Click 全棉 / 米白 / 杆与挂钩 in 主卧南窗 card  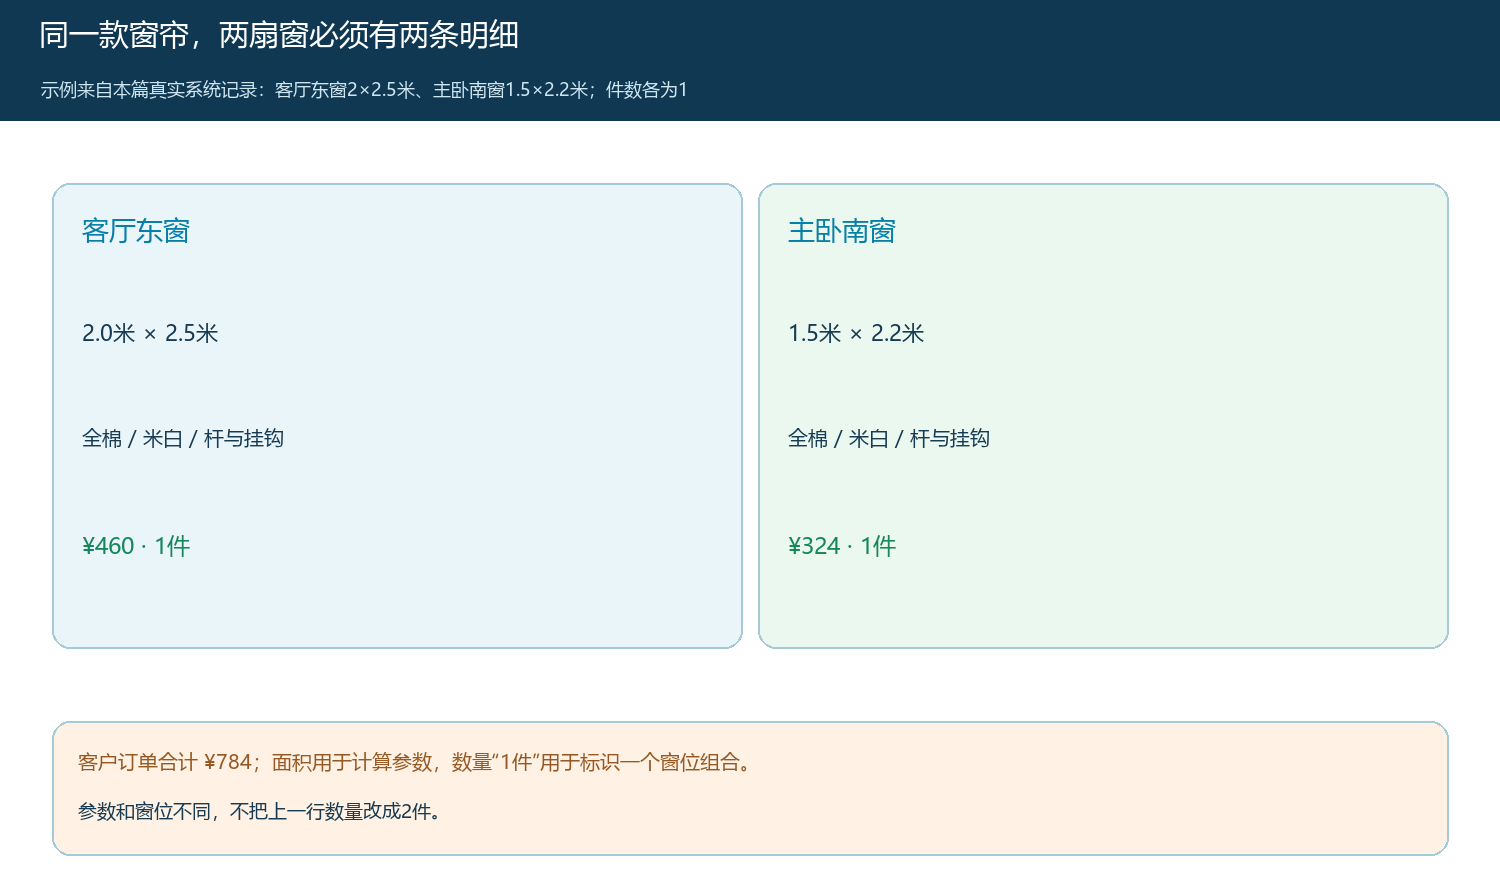pos(889,438)
